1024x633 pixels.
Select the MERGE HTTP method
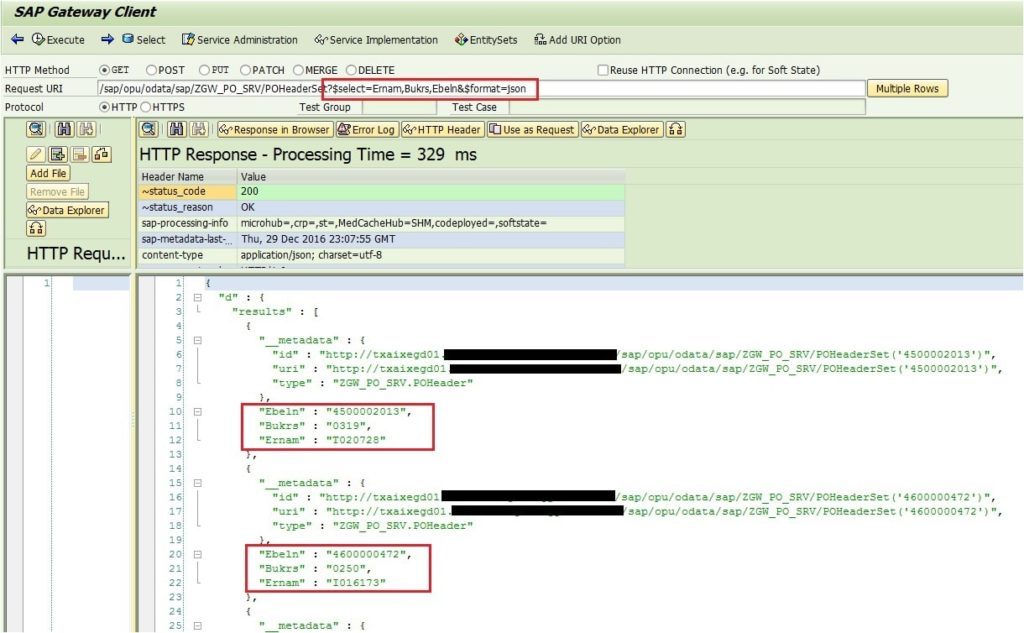298,70
